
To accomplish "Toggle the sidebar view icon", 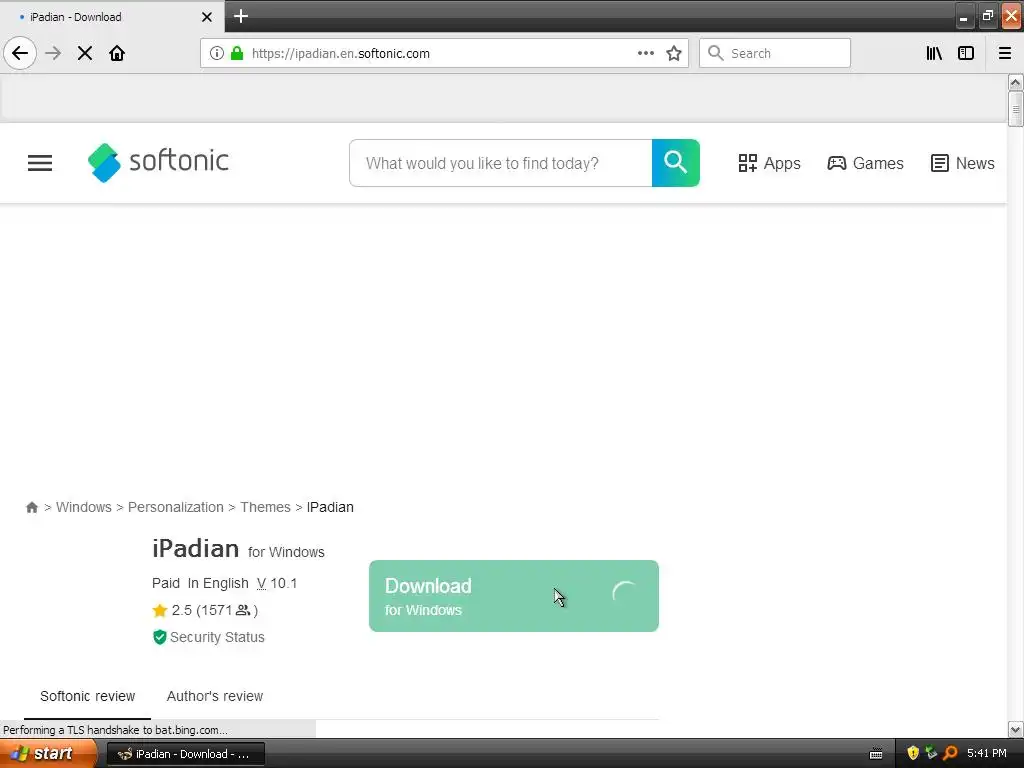I will coord(966,53).
